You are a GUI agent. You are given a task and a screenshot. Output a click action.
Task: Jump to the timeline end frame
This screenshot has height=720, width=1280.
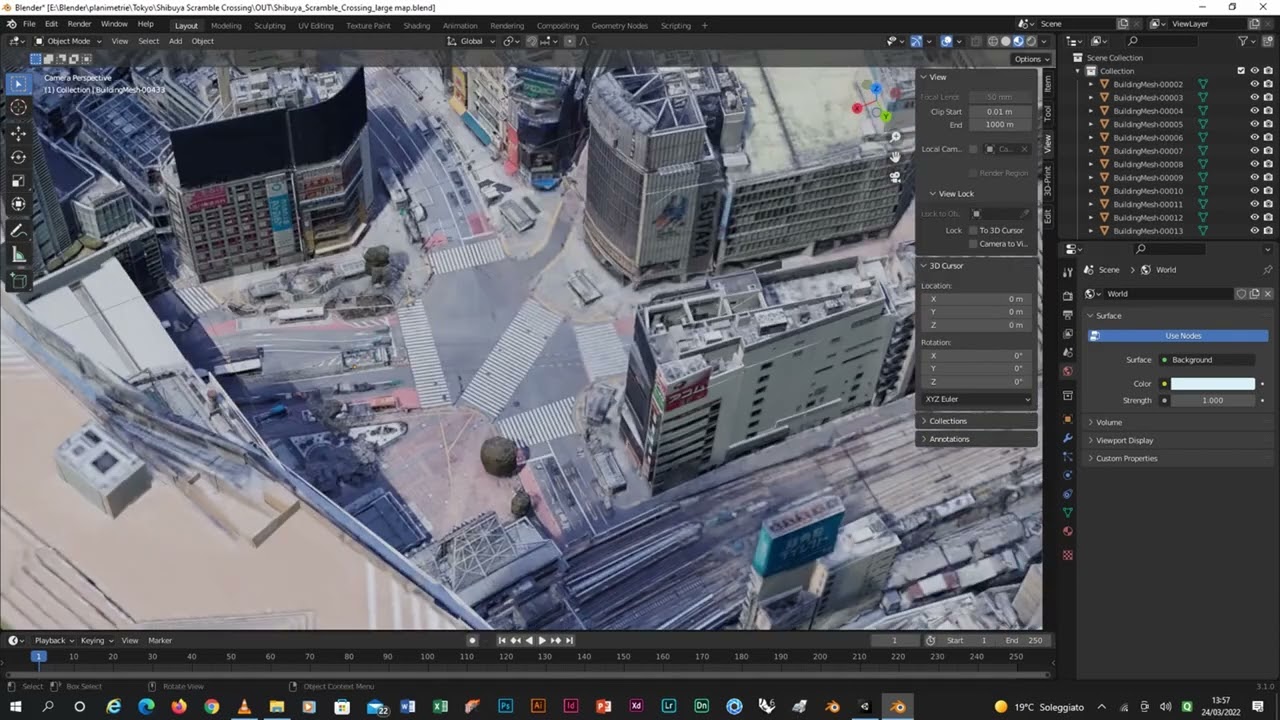click(569, 640)
